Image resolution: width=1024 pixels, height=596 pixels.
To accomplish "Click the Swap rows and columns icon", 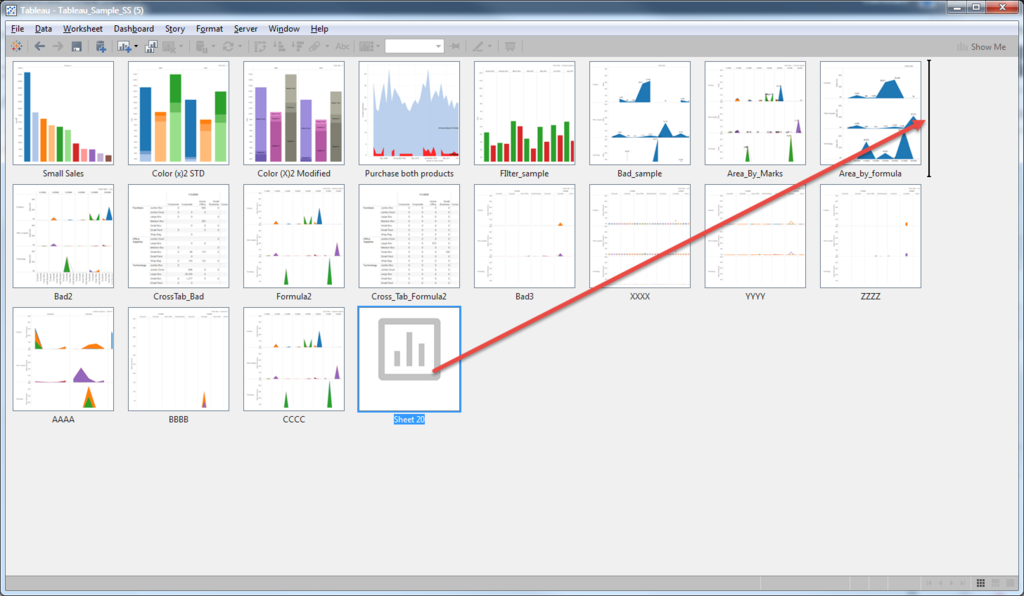I will tap(260, 46).
